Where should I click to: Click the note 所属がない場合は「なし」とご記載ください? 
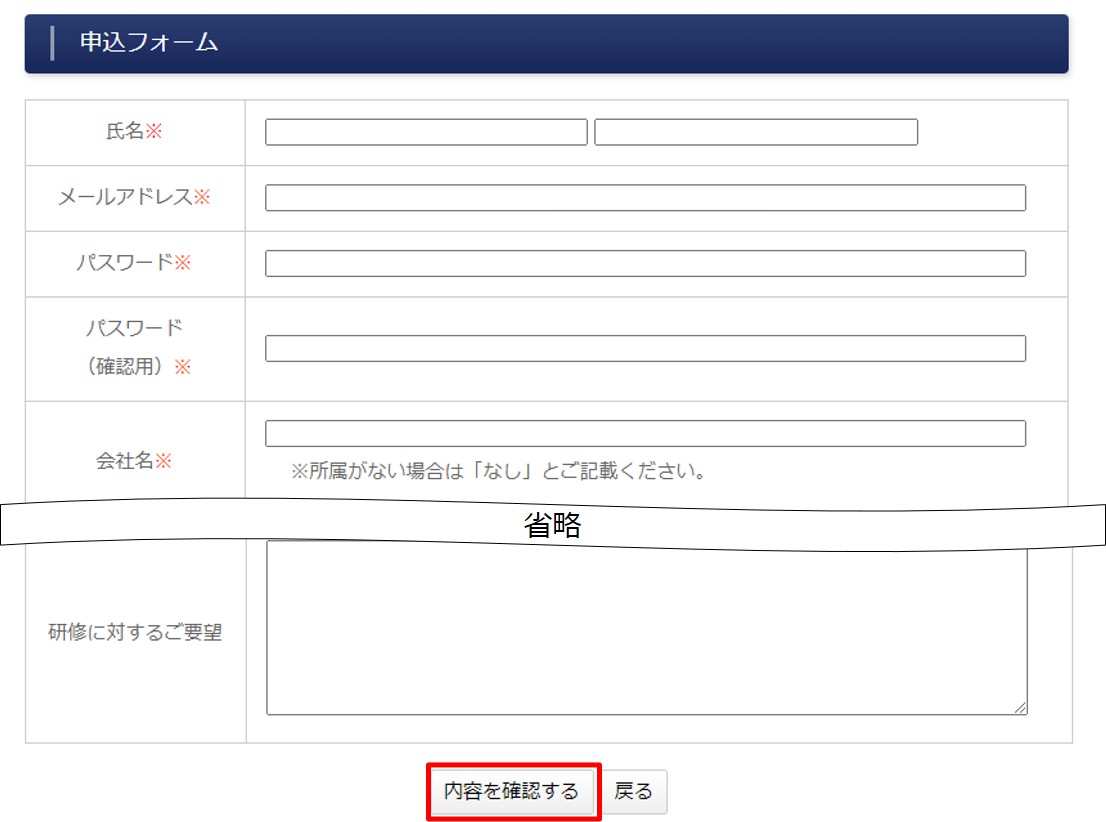point(499,471)
